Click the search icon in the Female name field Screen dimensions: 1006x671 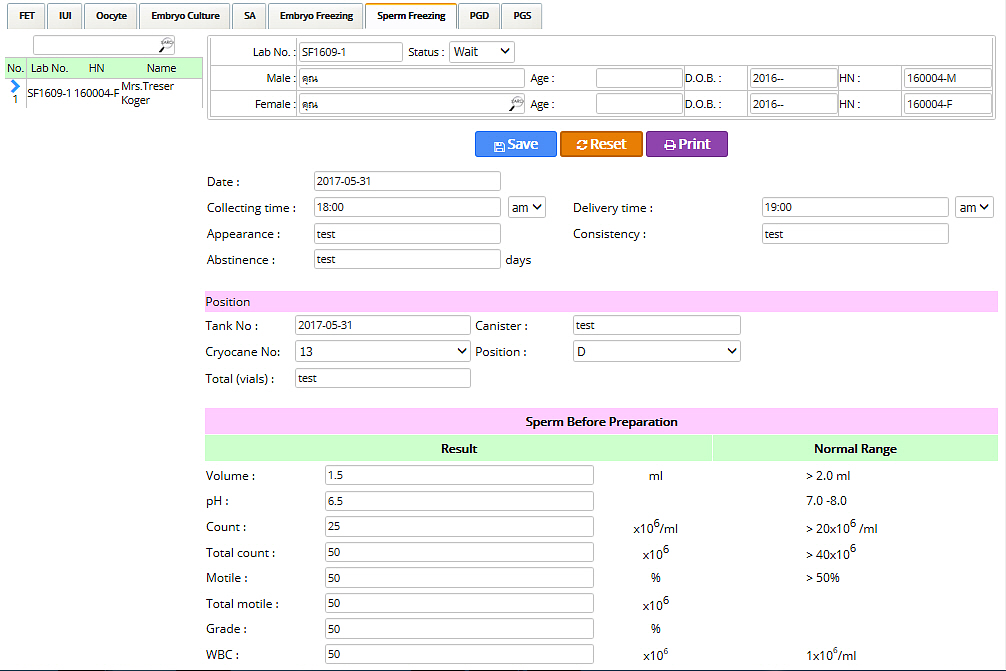coord(516,104)
